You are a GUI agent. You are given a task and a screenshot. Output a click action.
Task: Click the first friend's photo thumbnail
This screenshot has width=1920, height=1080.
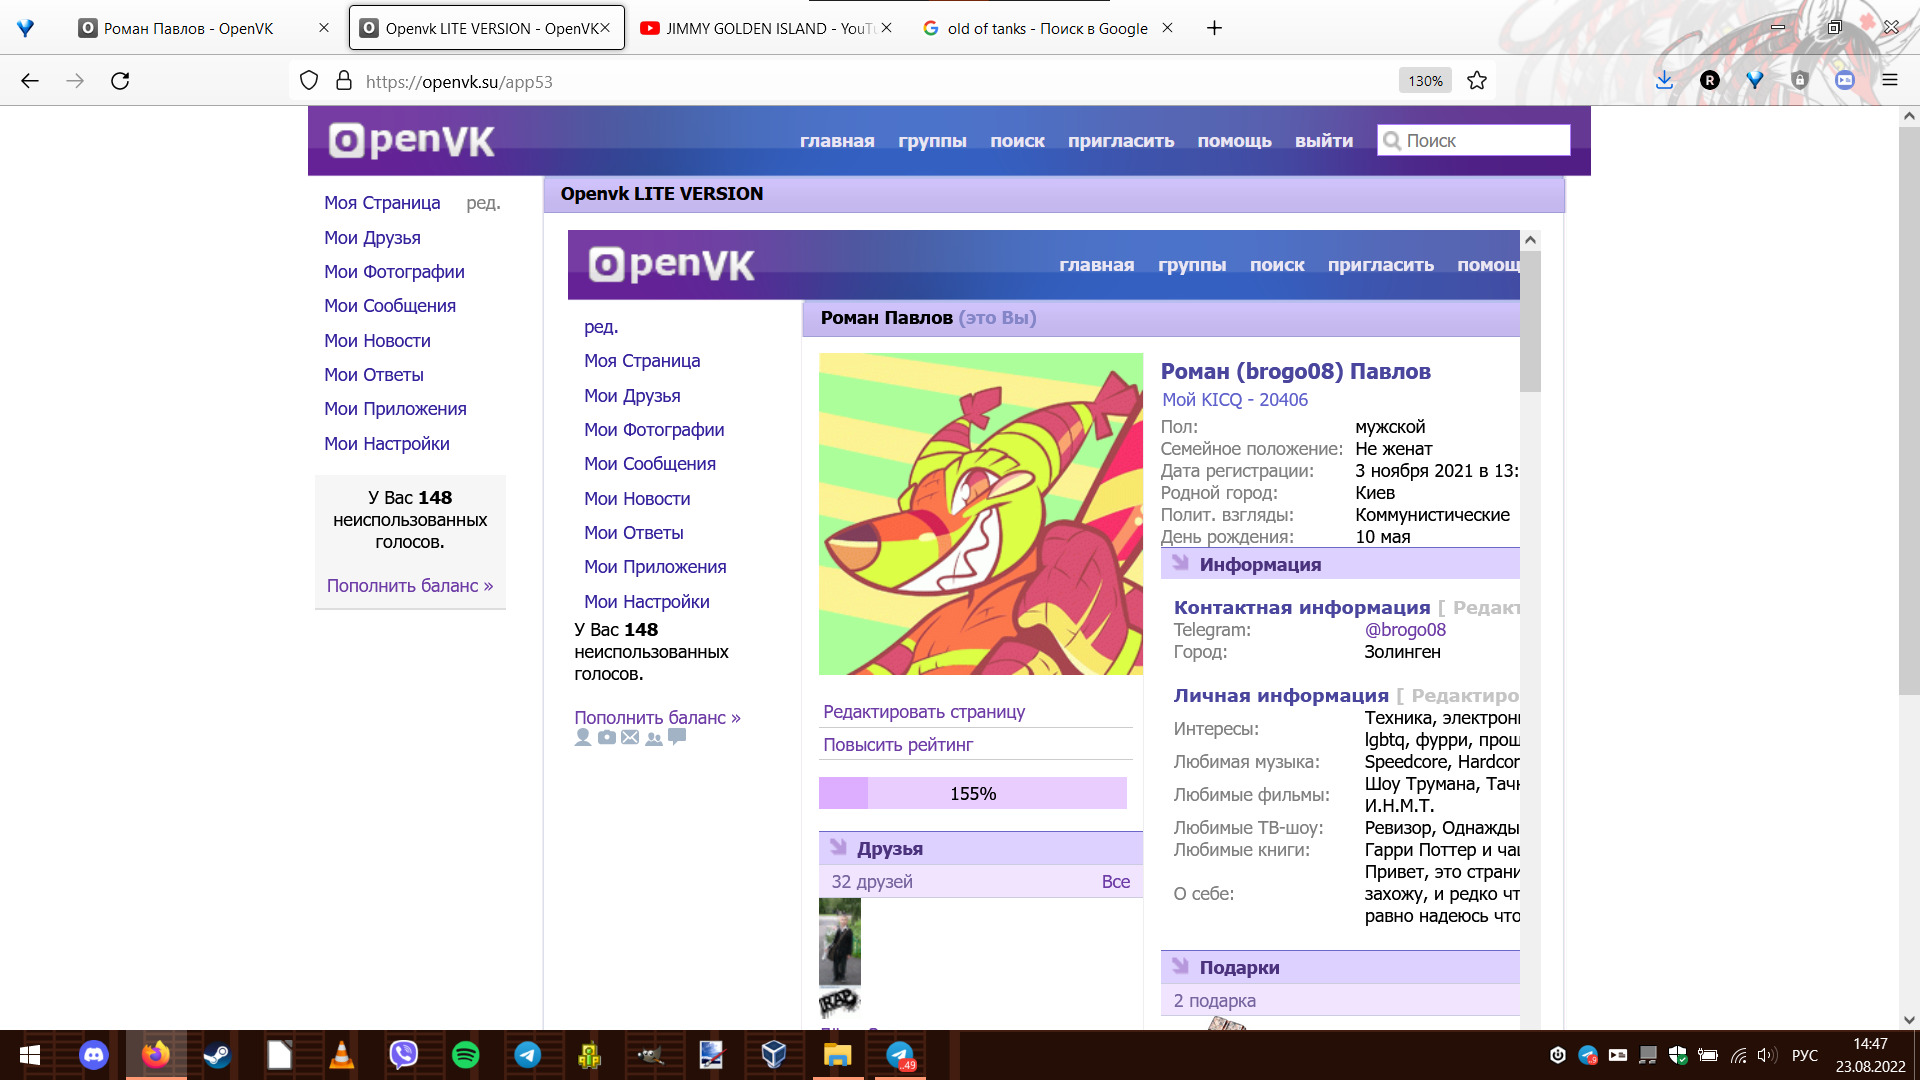click(840, 941)
